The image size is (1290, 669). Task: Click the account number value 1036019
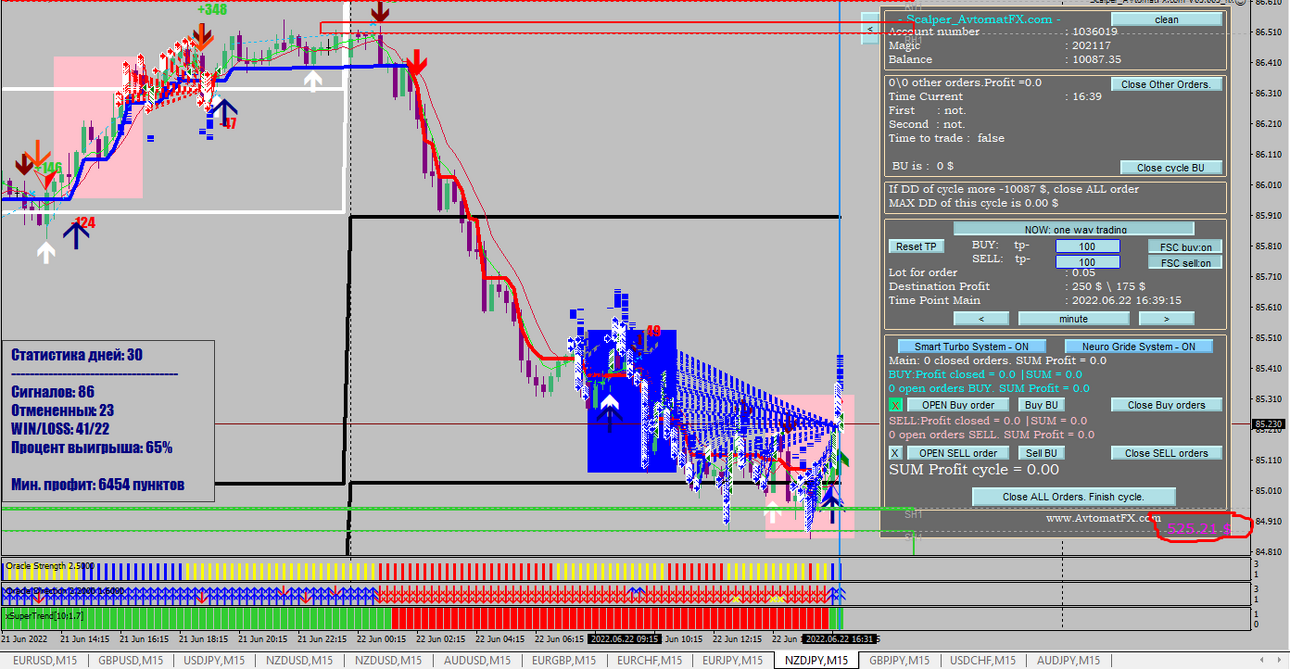1095,32
